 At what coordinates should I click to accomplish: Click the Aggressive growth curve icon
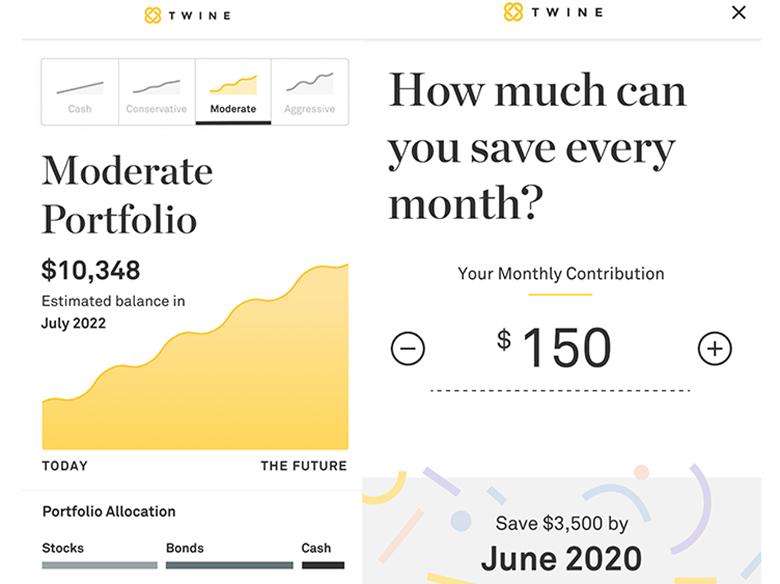[x=309, y=83]
